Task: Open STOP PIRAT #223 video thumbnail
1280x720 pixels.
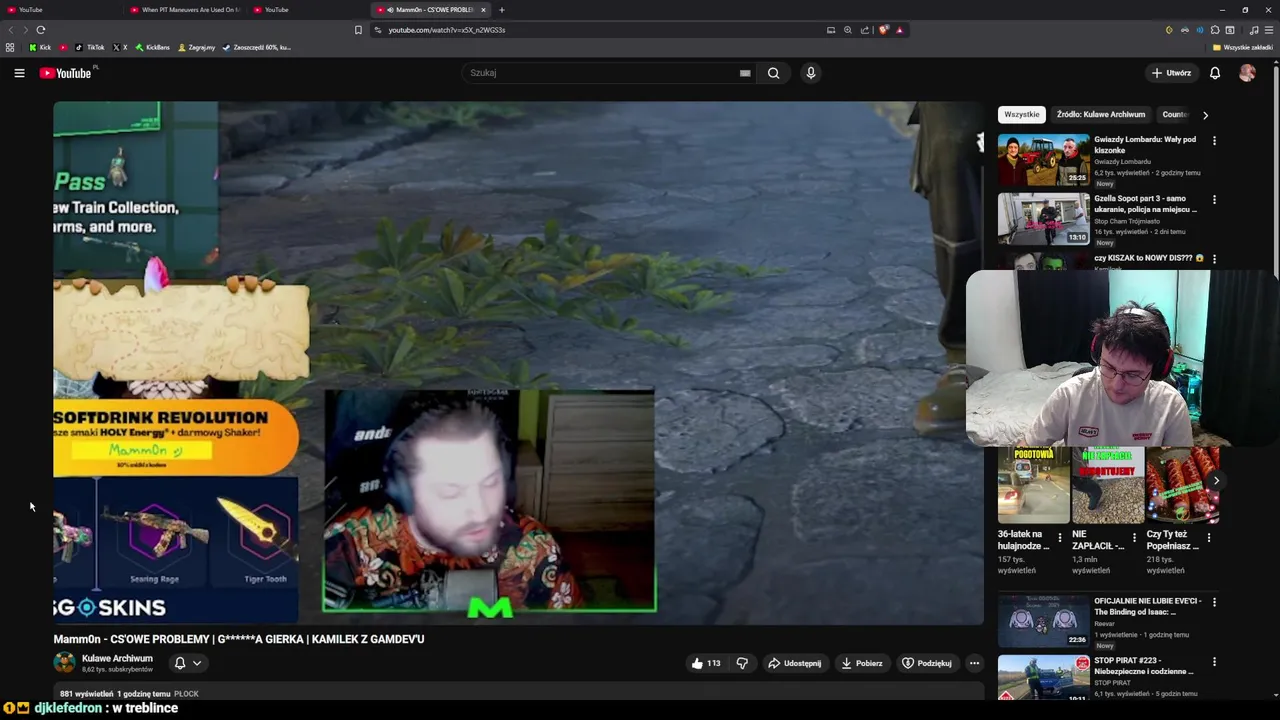Action: pyautogui.click(x=1043, y=677)
